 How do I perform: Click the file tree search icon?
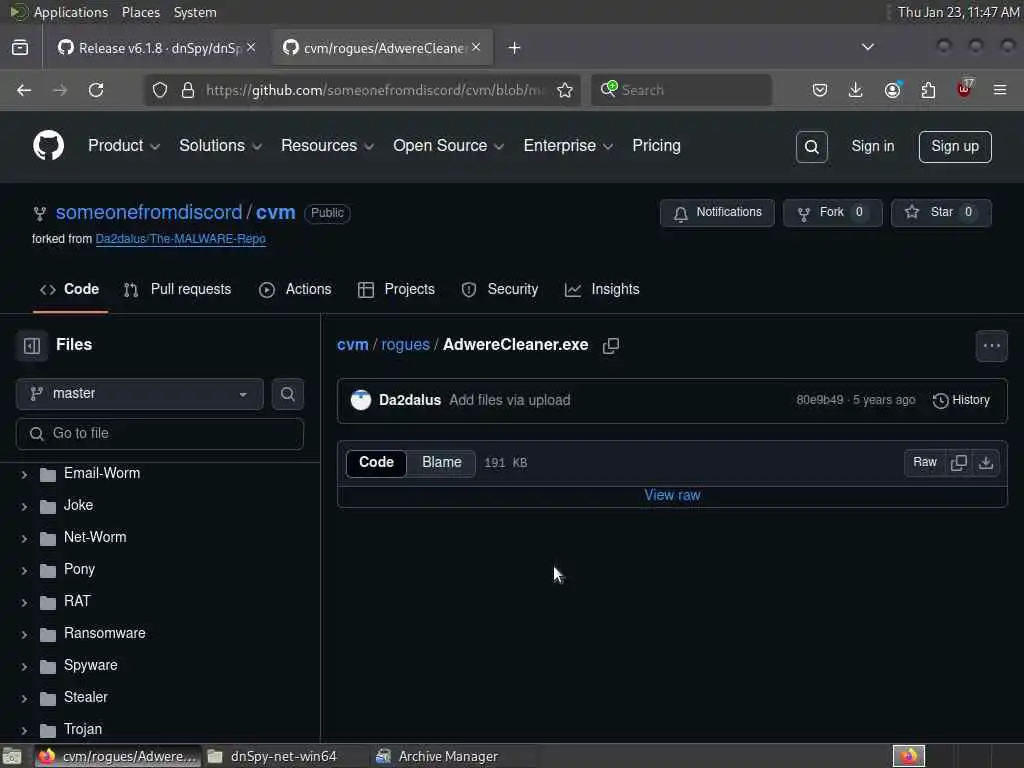287,394
